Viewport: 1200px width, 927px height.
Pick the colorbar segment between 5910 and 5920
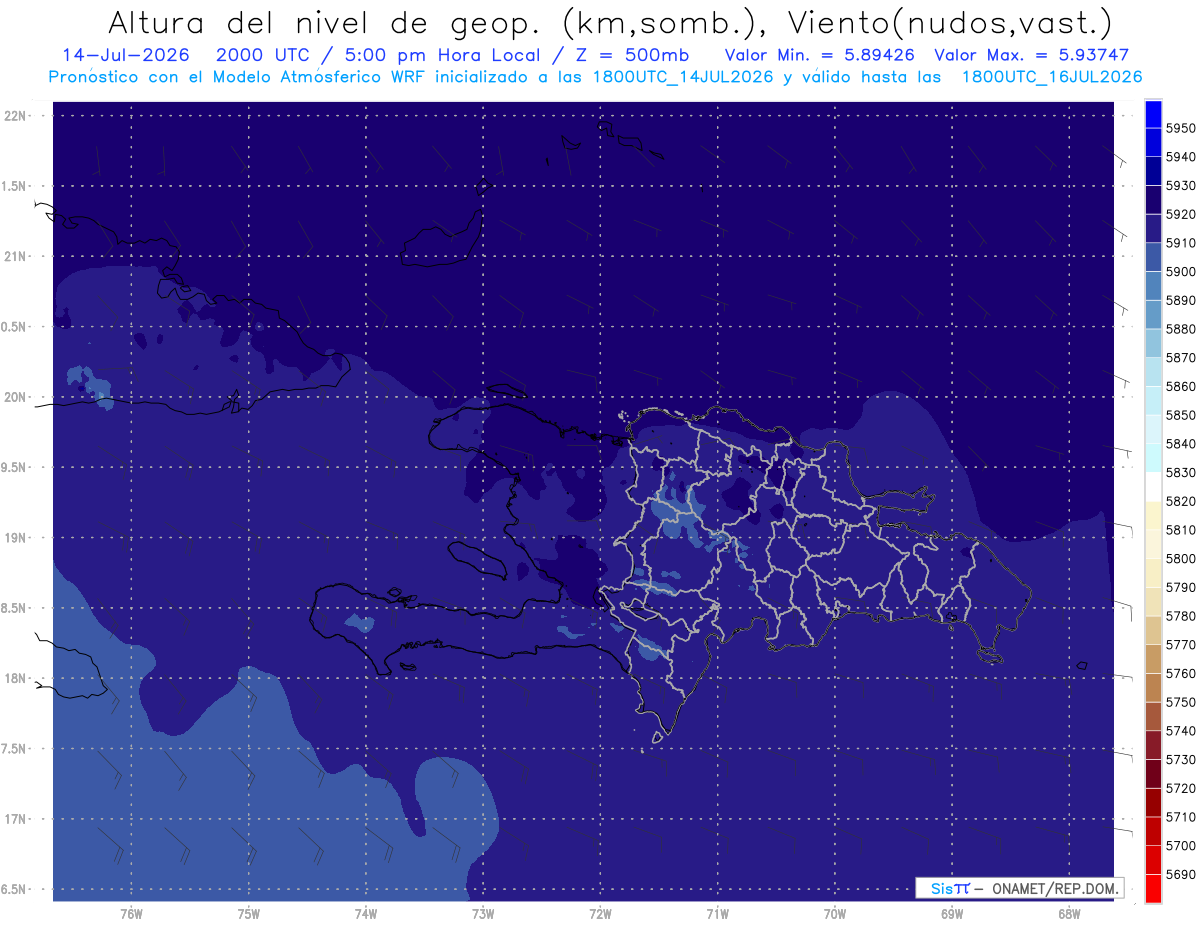click(x=1153, y=228)
